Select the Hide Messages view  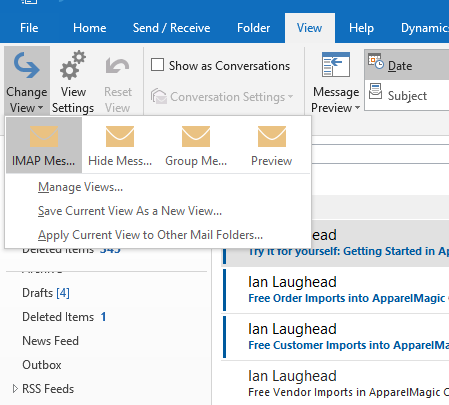(x=120, y=145)
